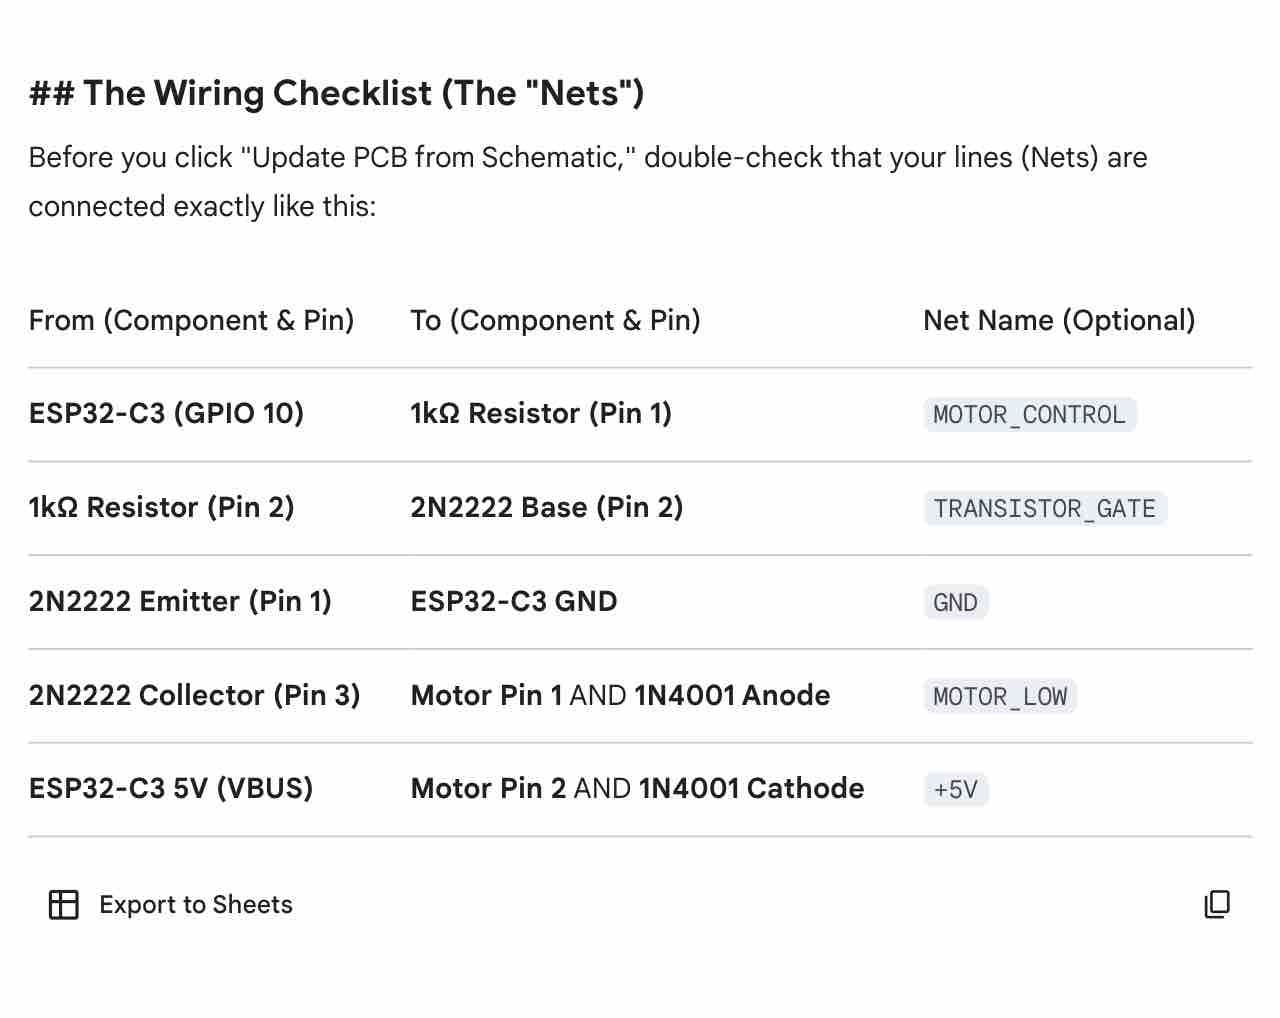Click the Motor Pin 2 AND 1N4001 Cathode cell
The image size is (1280, 1018).
tap(637, 788)
